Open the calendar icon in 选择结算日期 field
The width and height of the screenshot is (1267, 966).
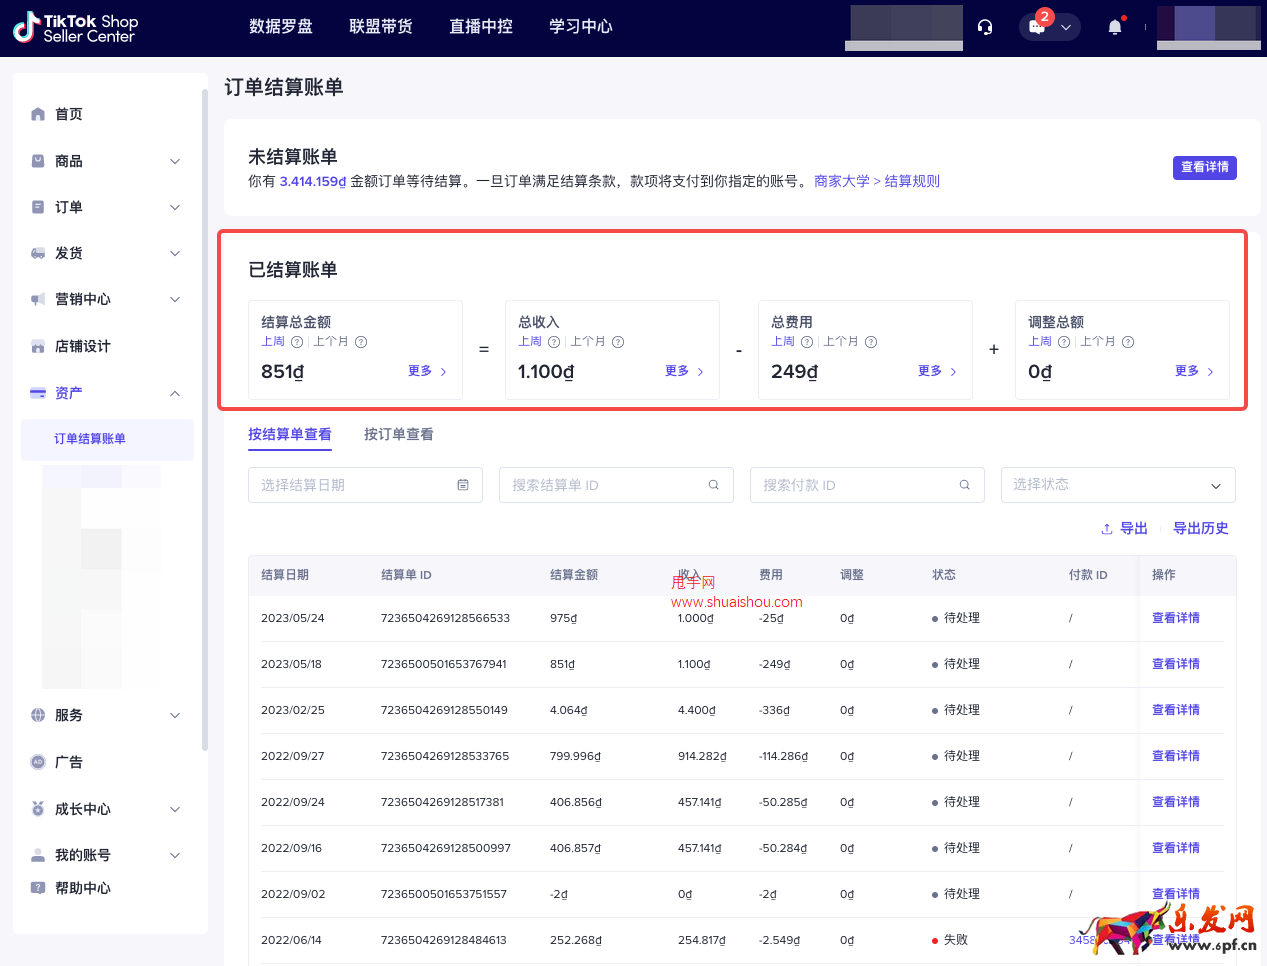tap(462, 484)
